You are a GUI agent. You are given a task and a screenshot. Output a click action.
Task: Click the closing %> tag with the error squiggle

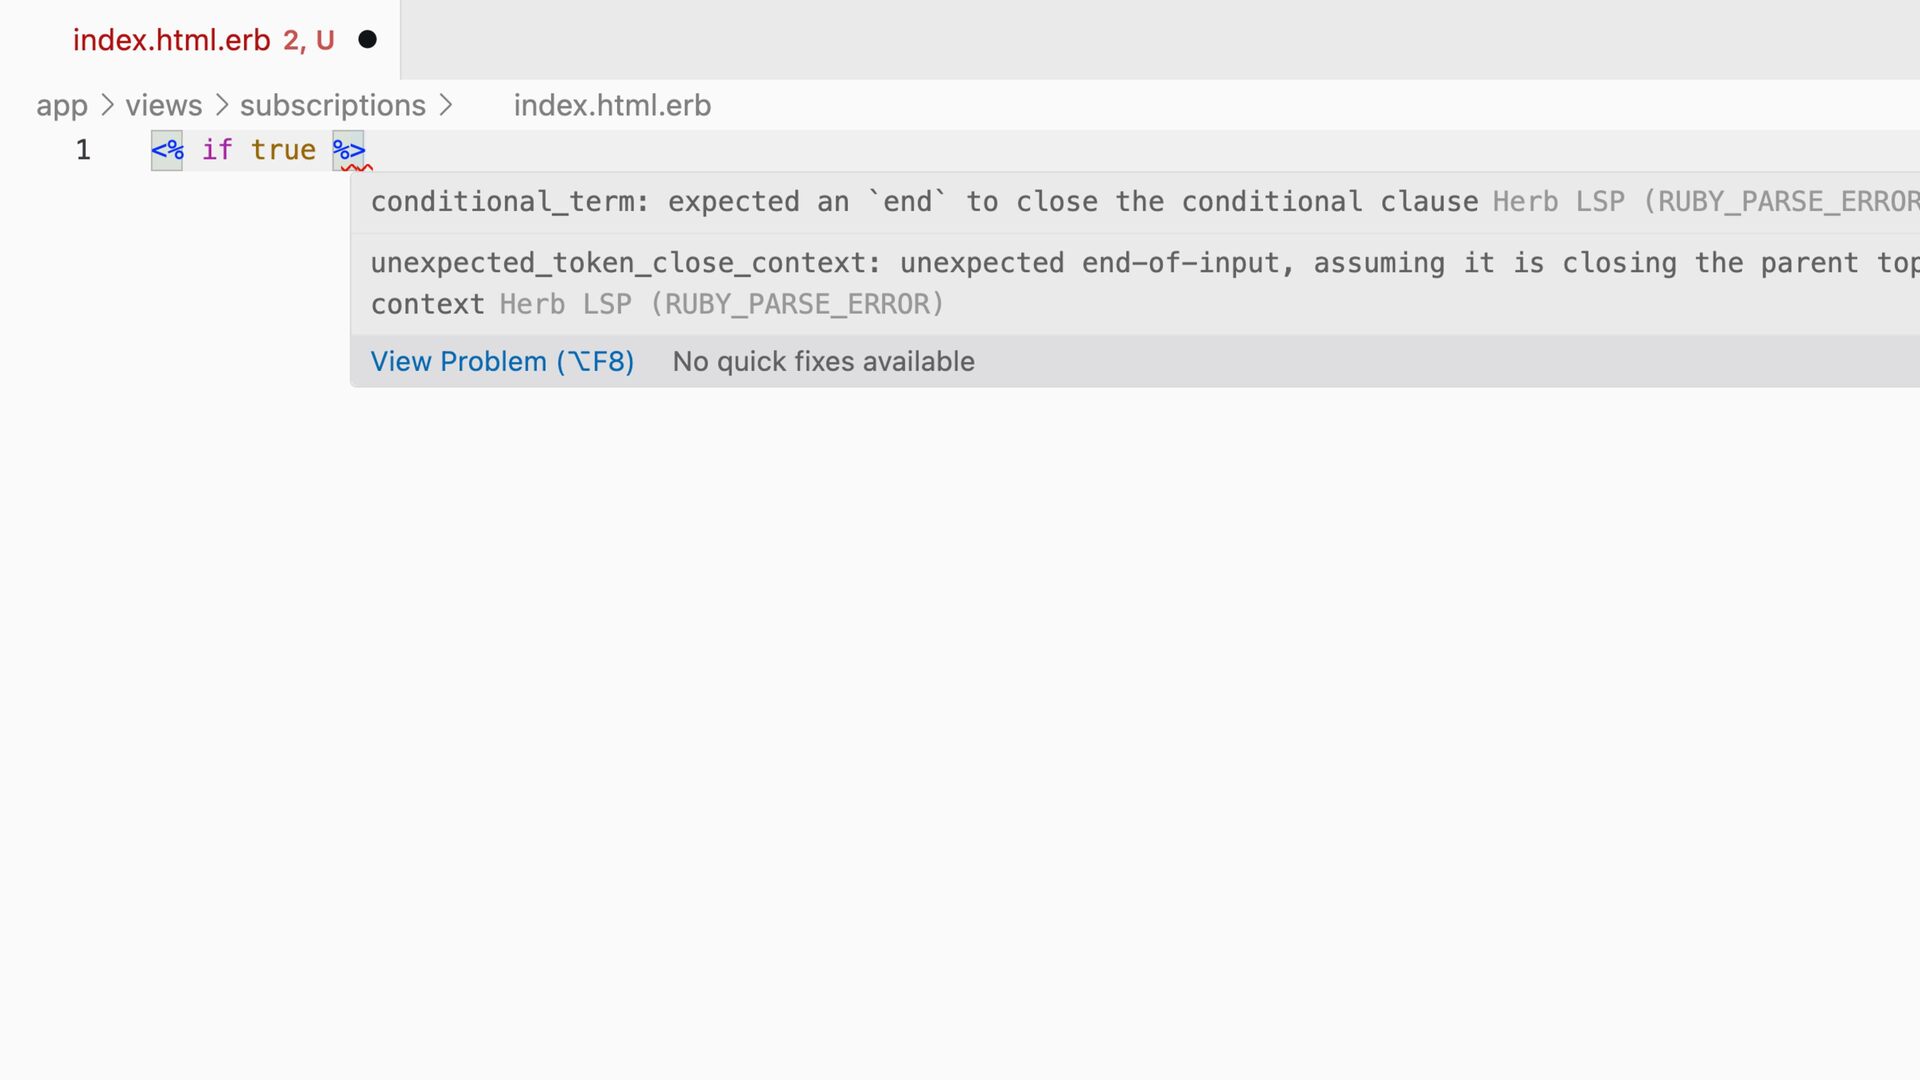click(349, 150)
